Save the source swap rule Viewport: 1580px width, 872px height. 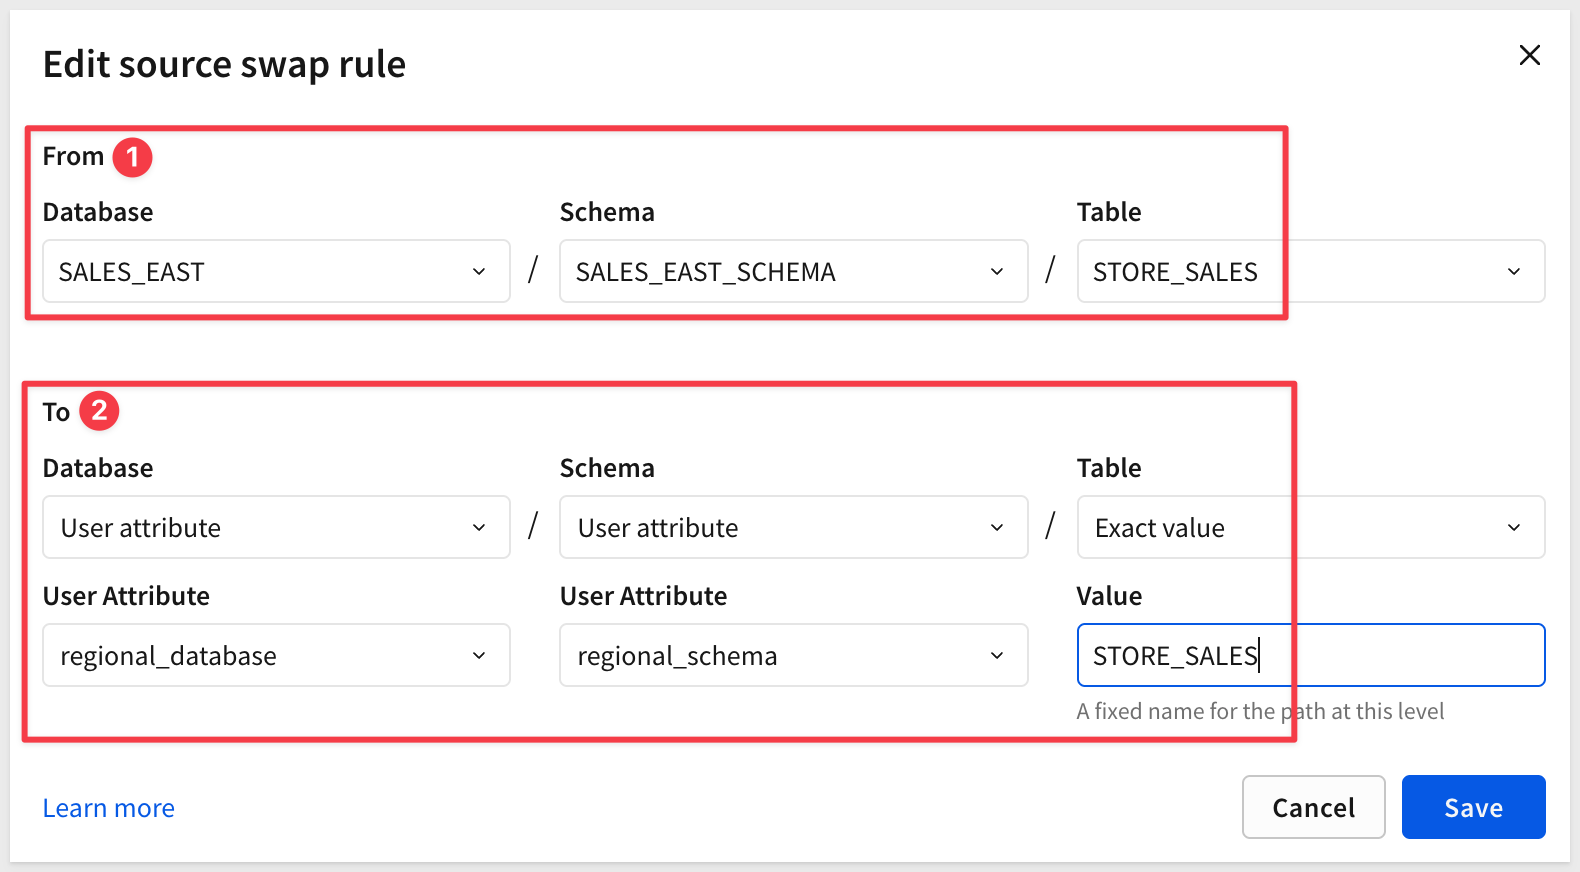click(1473, 808)
